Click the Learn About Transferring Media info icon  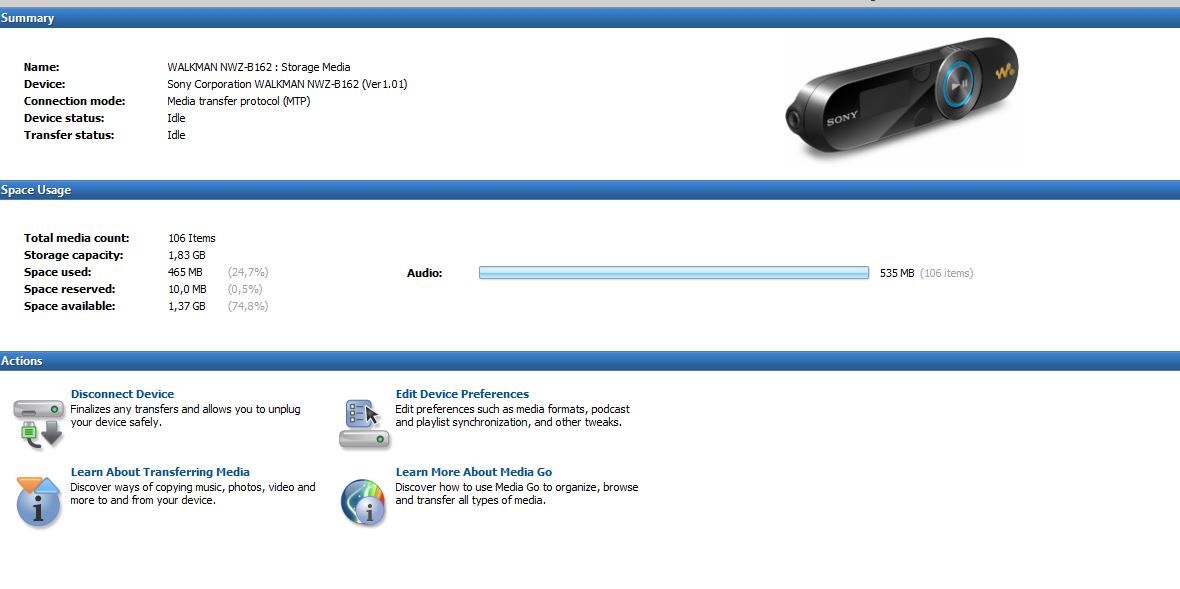tap(38, 502)
